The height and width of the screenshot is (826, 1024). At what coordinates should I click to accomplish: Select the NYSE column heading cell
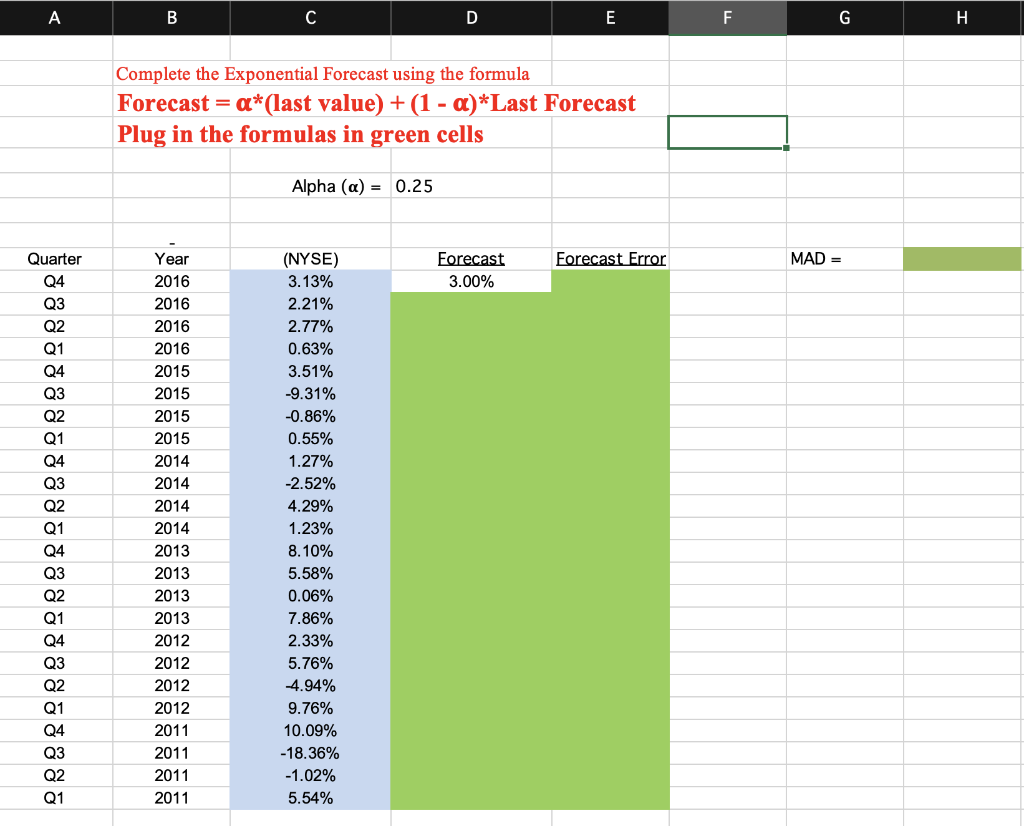tap(310, 258)
